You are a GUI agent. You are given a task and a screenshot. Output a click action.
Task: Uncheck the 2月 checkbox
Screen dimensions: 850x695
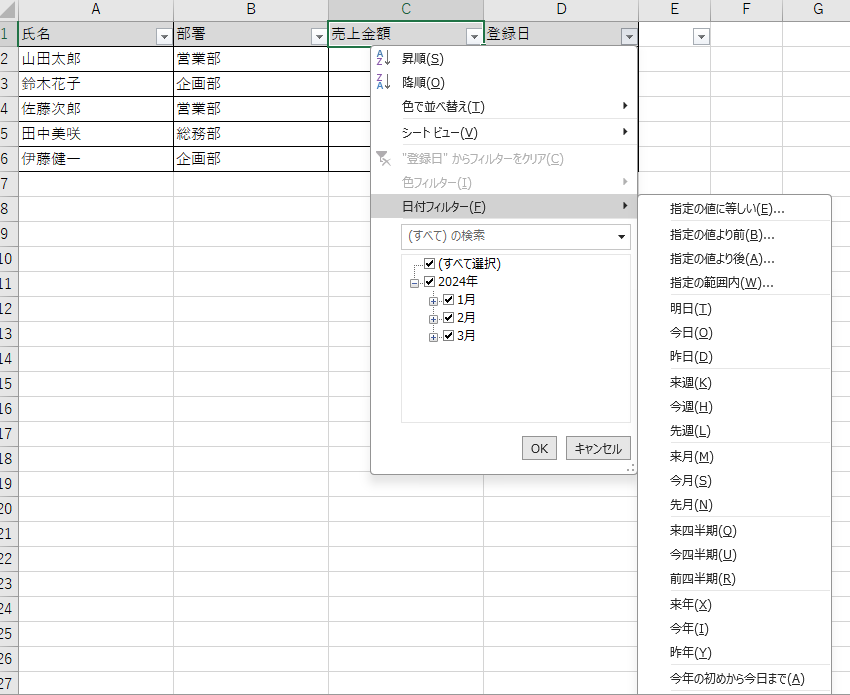pyautogui.click(x=449, y=318)
